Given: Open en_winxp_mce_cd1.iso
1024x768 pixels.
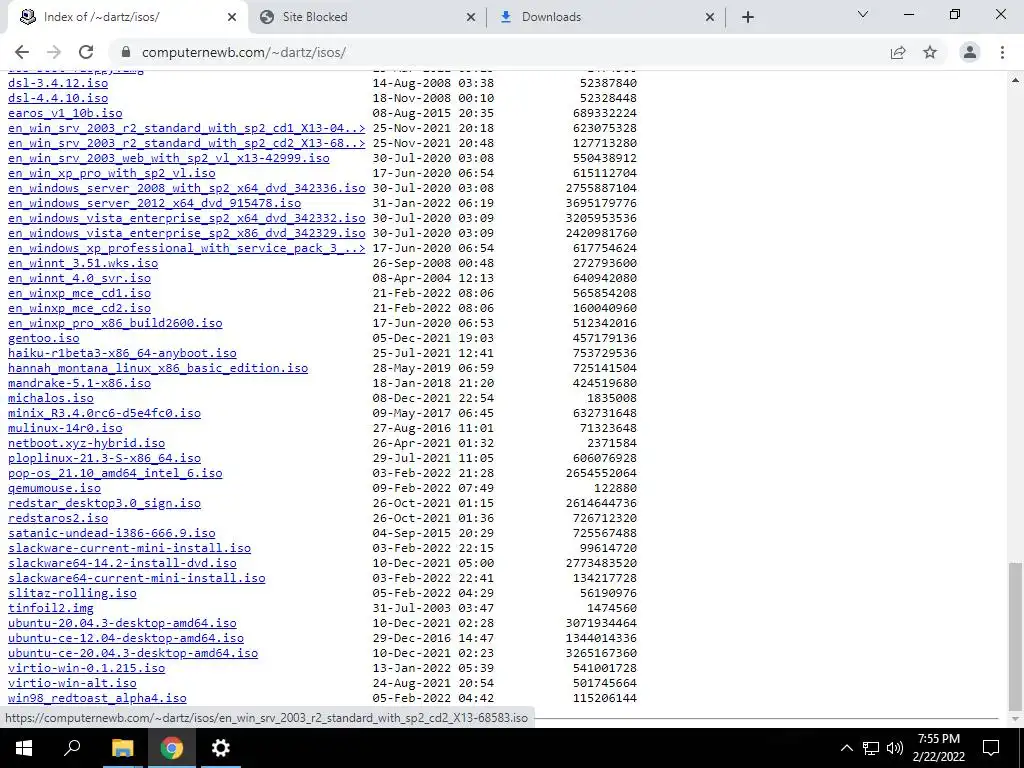Looking at the screenshot, I should [x=79, y=293].
